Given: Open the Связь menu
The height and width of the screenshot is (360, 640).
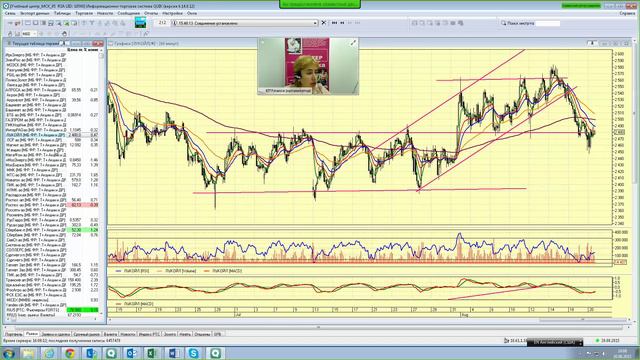Looking at the screenshot, I should pyautogui.click(x=10, y=13).
